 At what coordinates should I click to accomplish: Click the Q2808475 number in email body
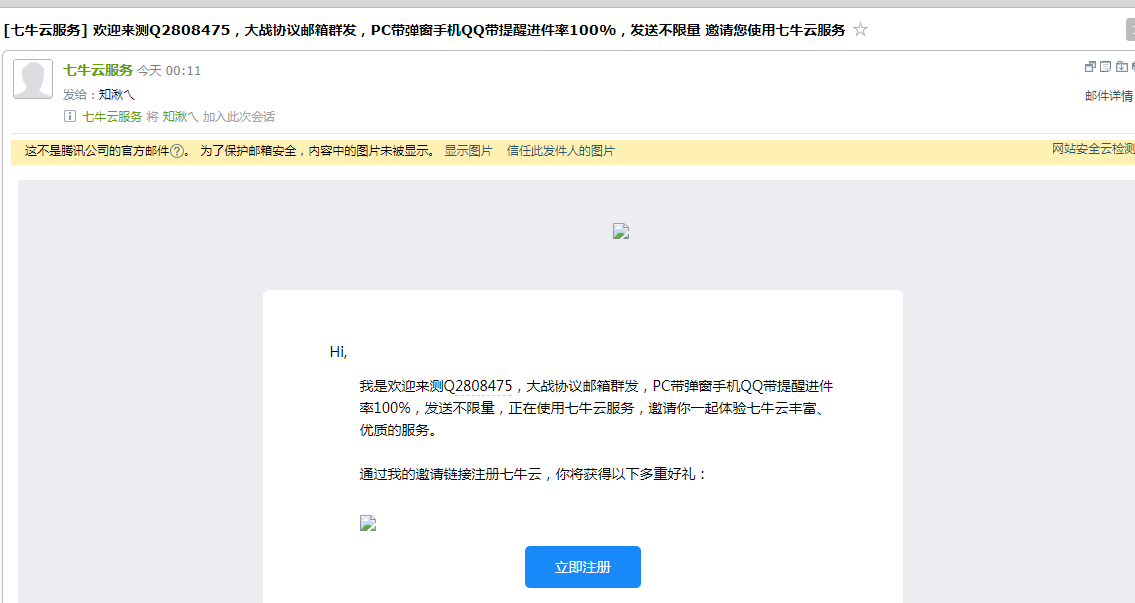coord(478,386)
